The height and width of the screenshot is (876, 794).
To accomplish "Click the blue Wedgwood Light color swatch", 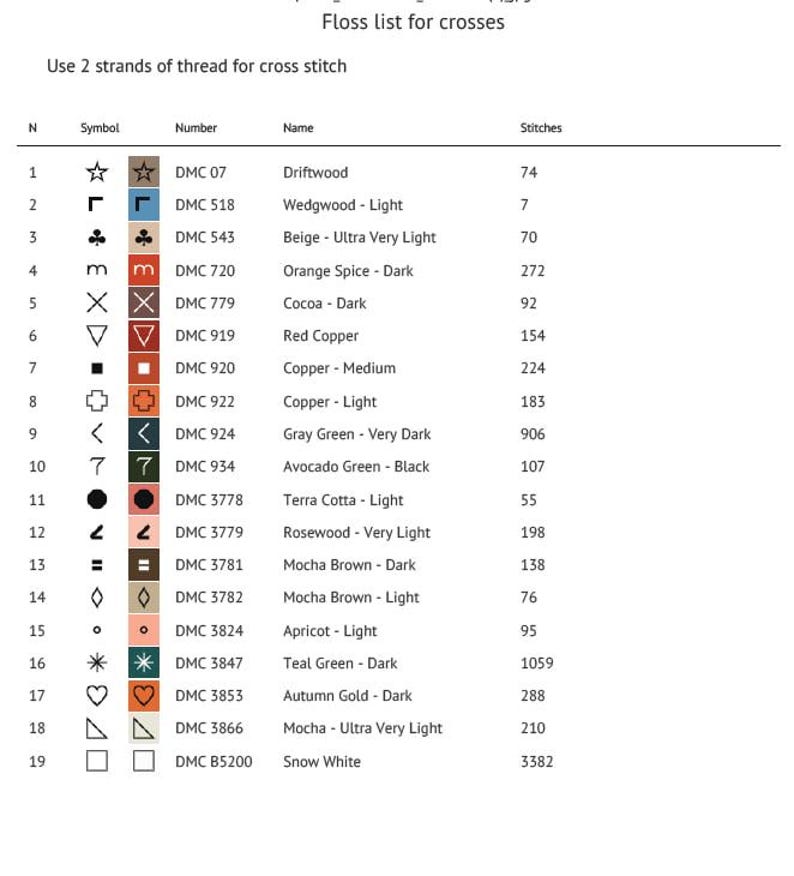I will pos(144,204).
